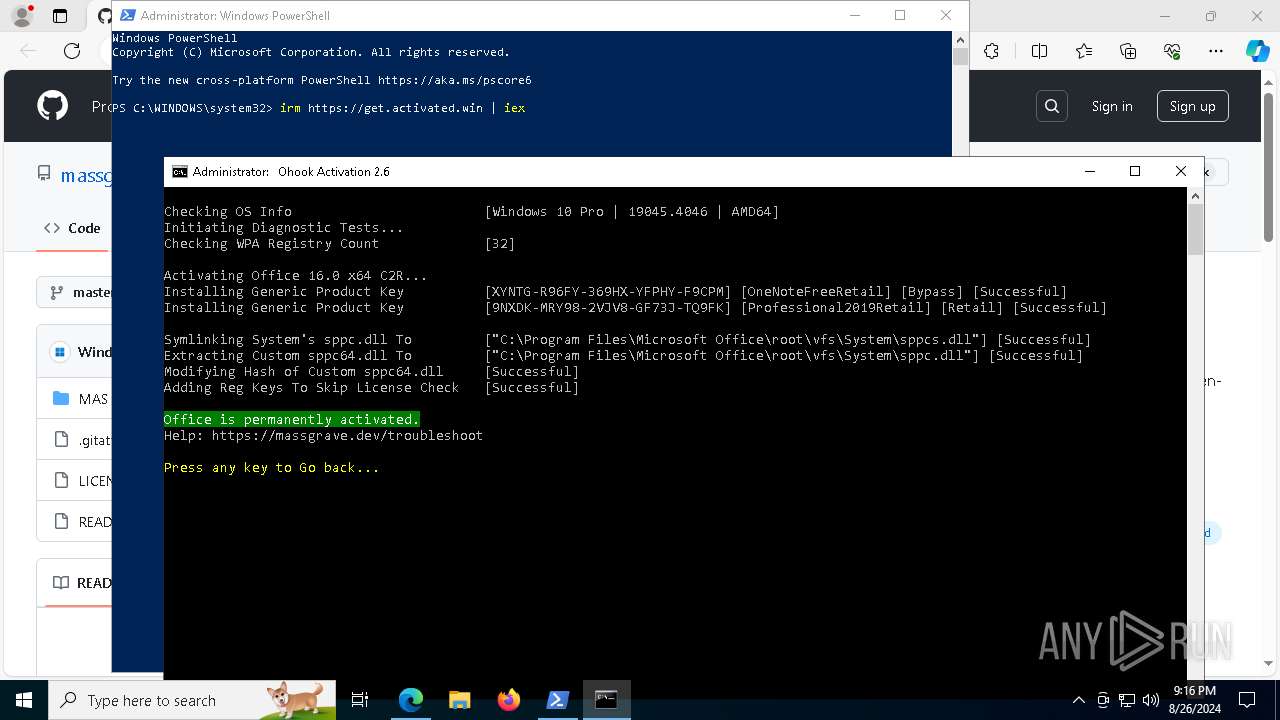This screenshot has width=1280, height=720.
Task: Open the Edge profile avatar icon
Action: point(22,16)
